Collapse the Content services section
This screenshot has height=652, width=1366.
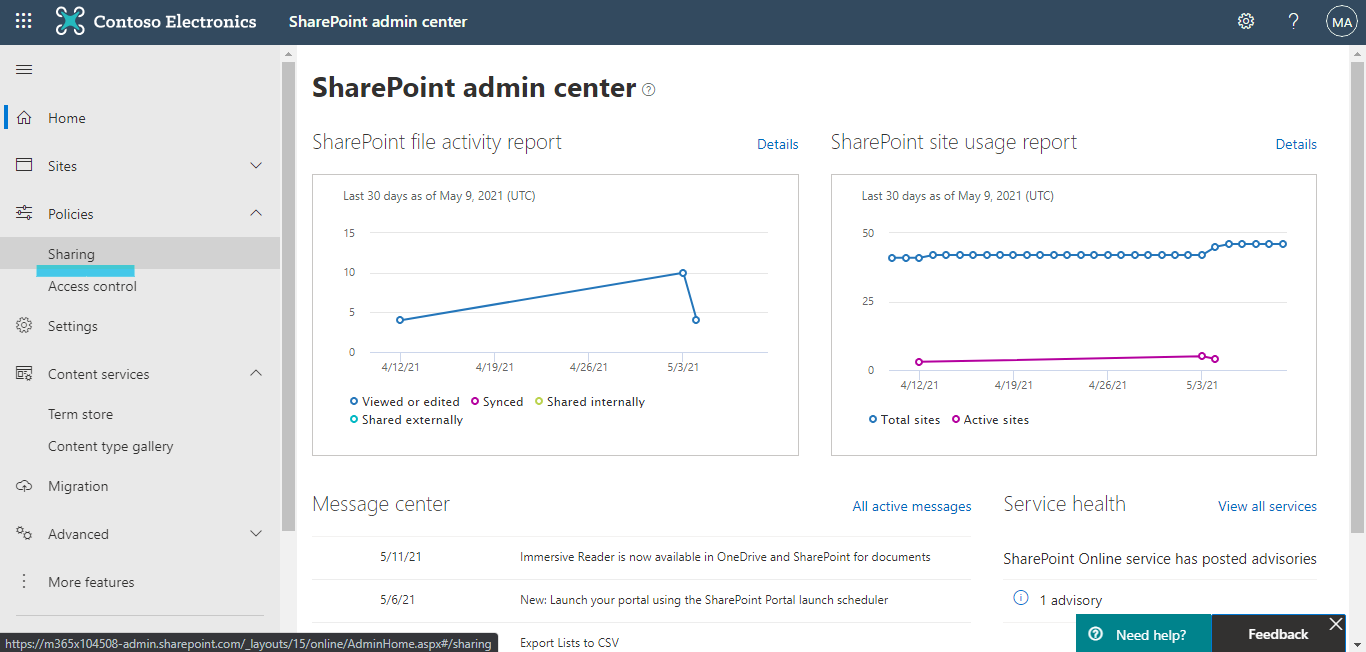255,373
